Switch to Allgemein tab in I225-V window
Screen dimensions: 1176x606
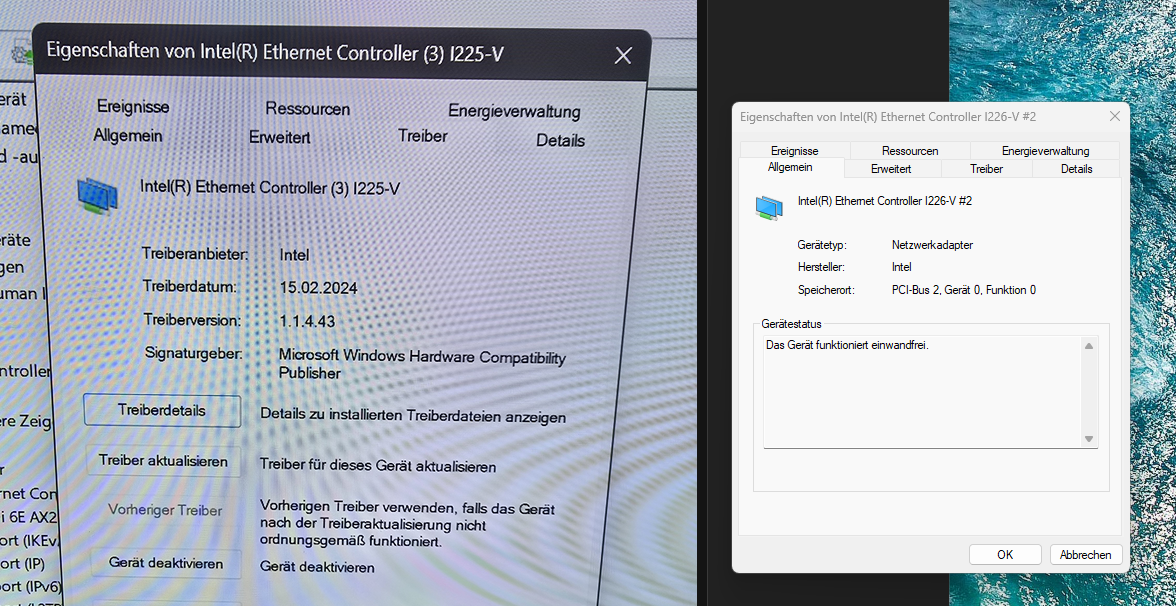point(128,136)
